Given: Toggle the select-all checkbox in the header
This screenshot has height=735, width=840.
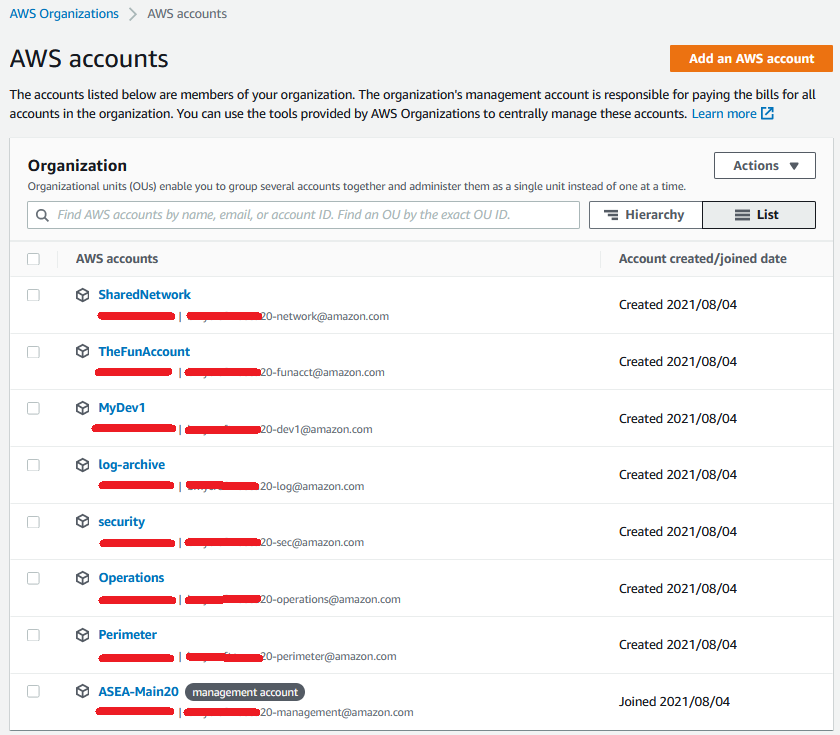Looking at the screenshot, I should point(33,258).
